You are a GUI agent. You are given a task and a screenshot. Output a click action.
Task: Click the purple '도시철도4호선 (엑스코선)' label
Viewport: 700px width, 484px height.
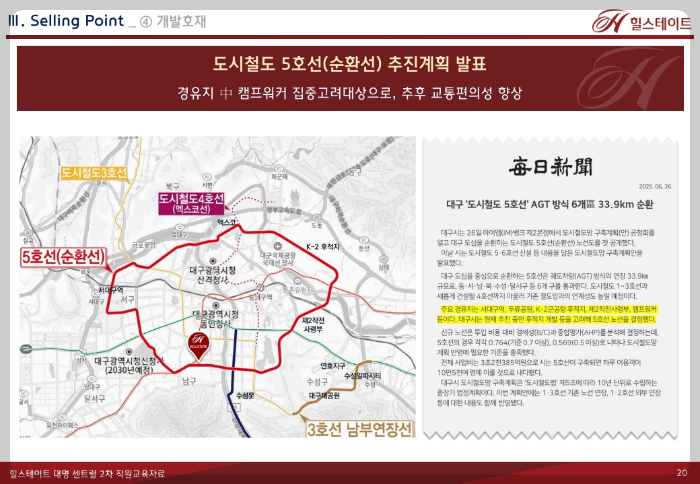(x=192, y=204)
